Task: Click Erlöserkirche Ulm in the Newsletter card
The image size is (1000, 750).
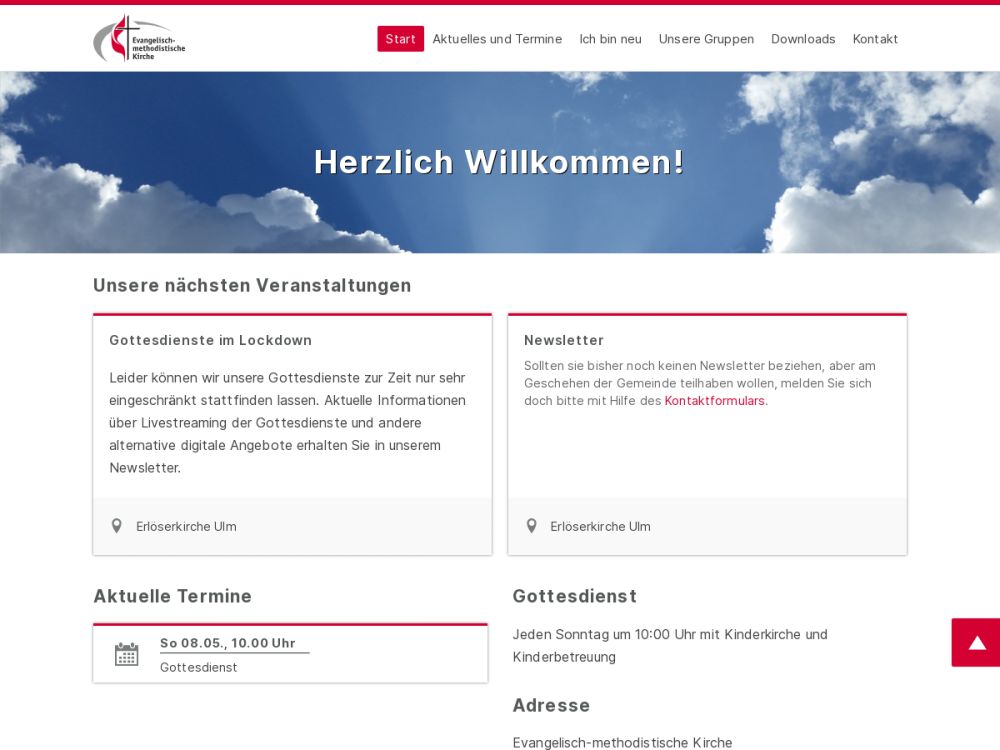Action: (x=600, y=526)
